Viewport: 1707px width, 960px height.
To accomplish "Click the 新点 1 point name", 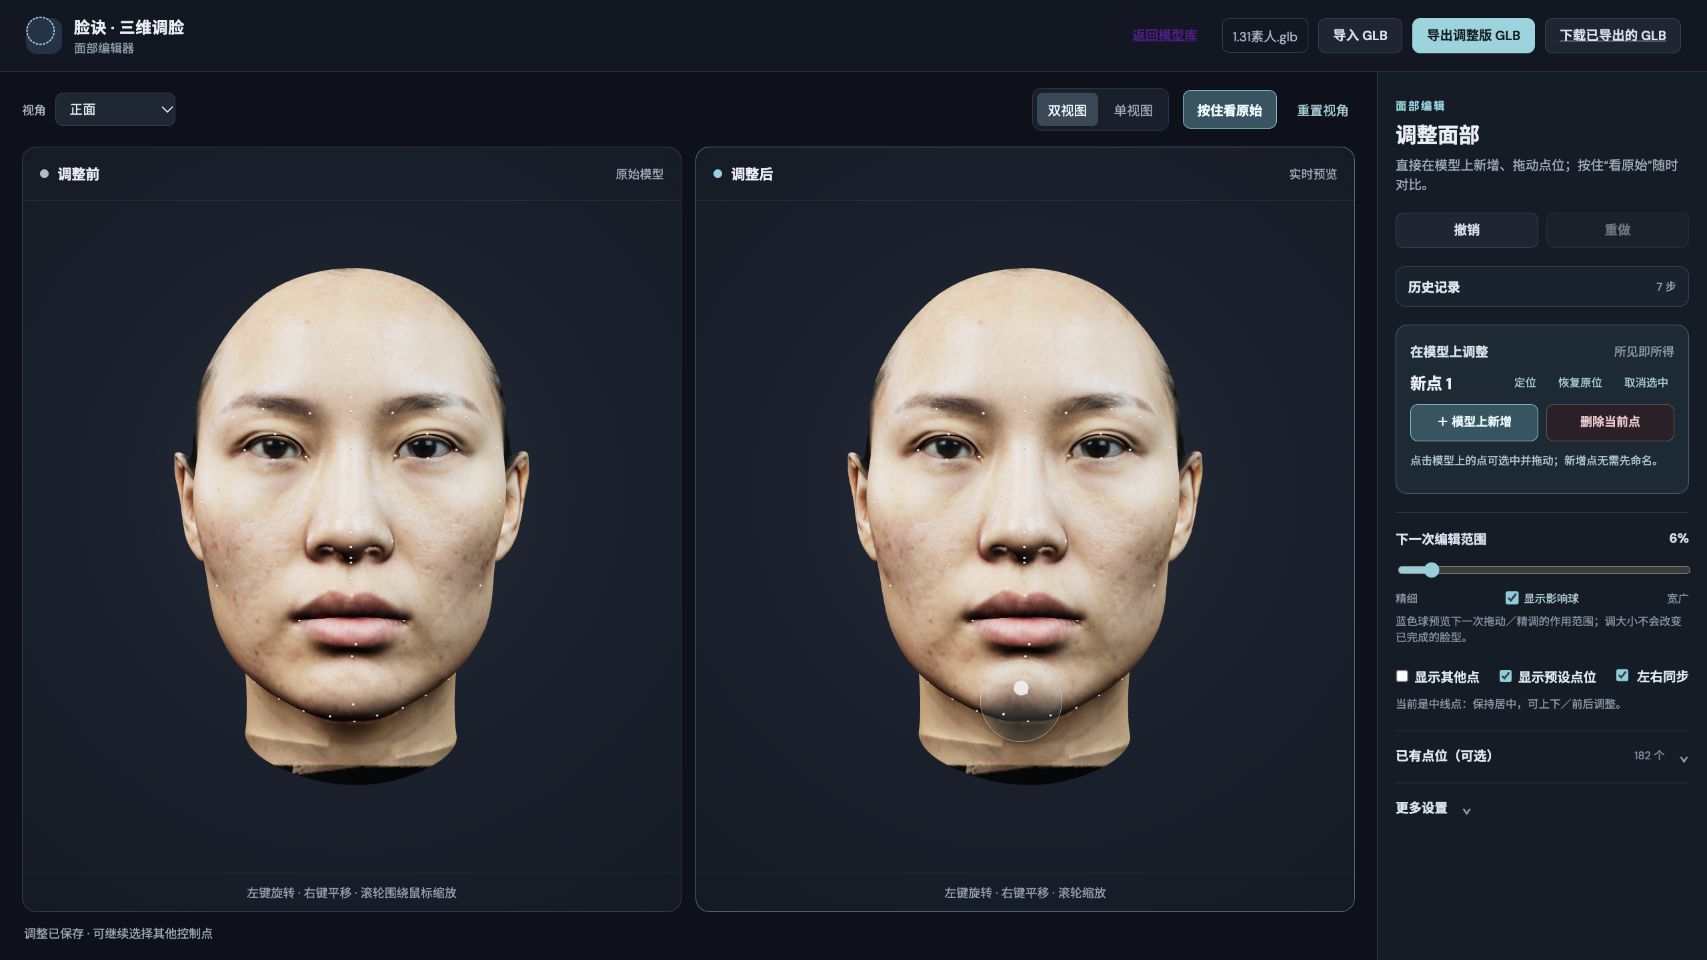I will point(1431,383).
